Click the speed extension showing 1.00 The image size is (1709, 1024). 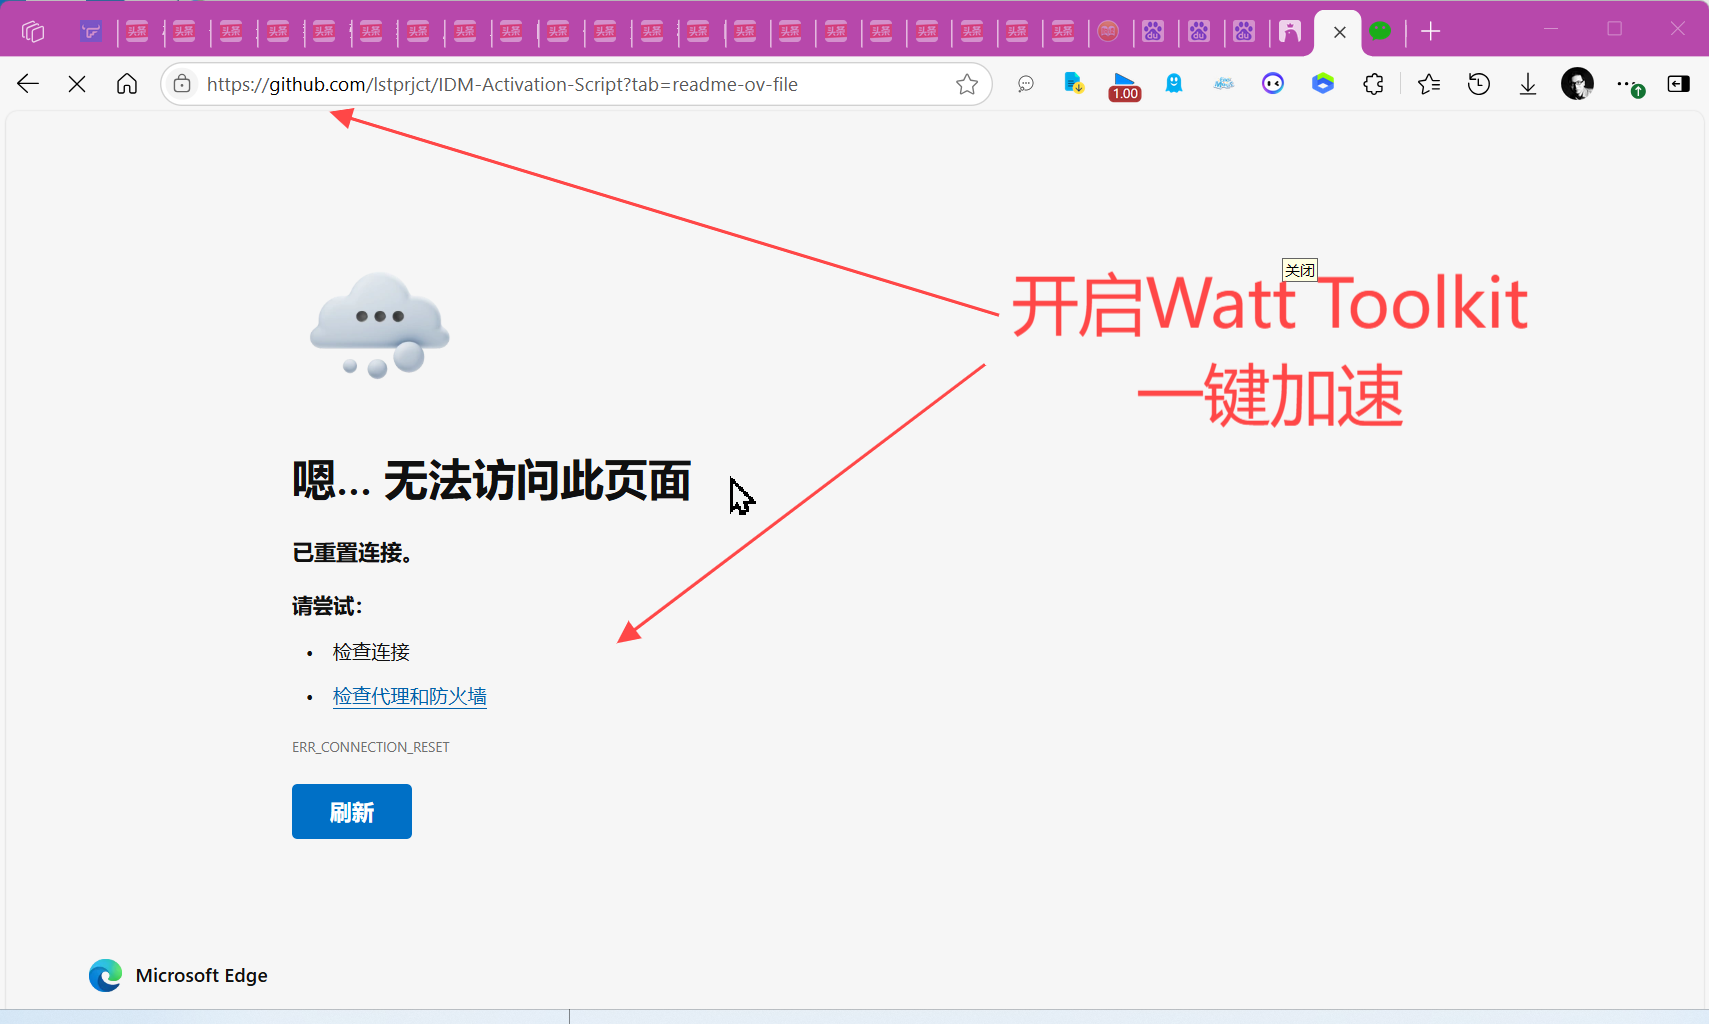tap(1125, 86)
